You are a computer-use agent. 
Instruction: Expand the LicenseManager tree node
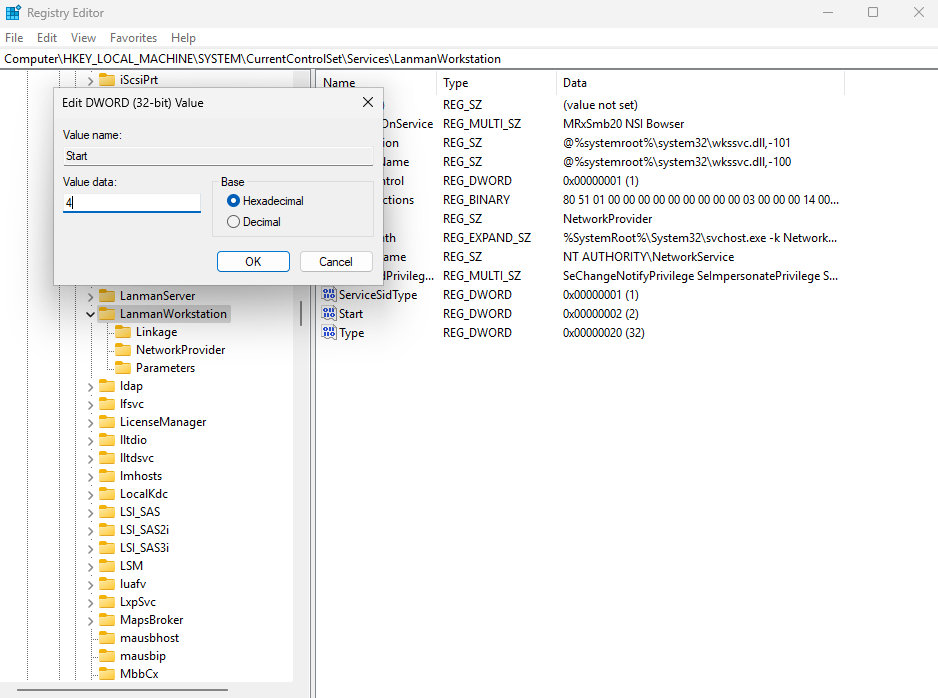pos(90,422)
